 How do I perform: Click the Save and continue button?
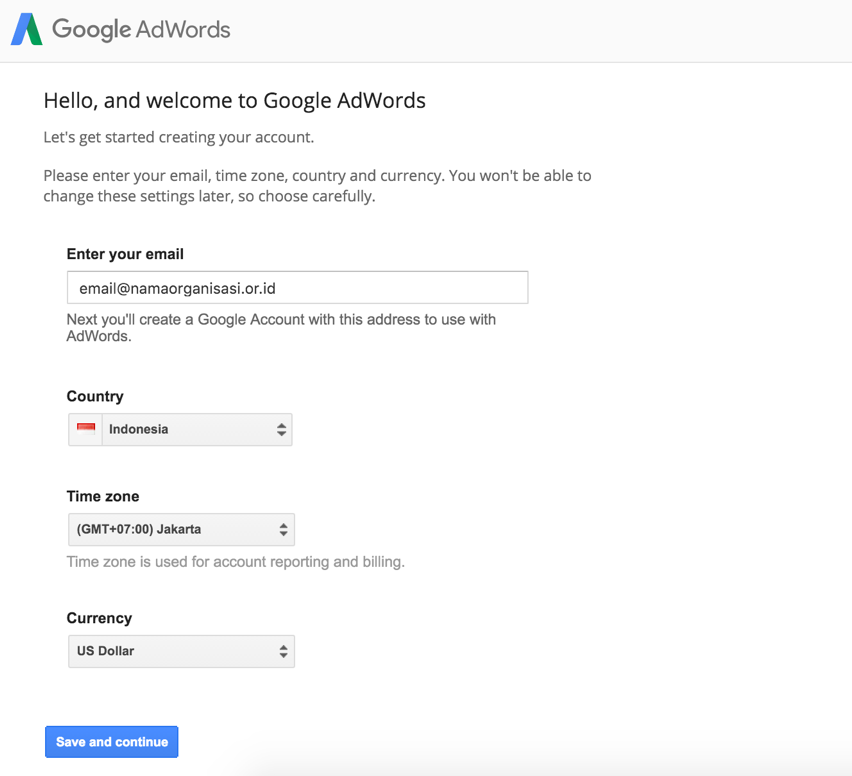click(x=111, y=742)
